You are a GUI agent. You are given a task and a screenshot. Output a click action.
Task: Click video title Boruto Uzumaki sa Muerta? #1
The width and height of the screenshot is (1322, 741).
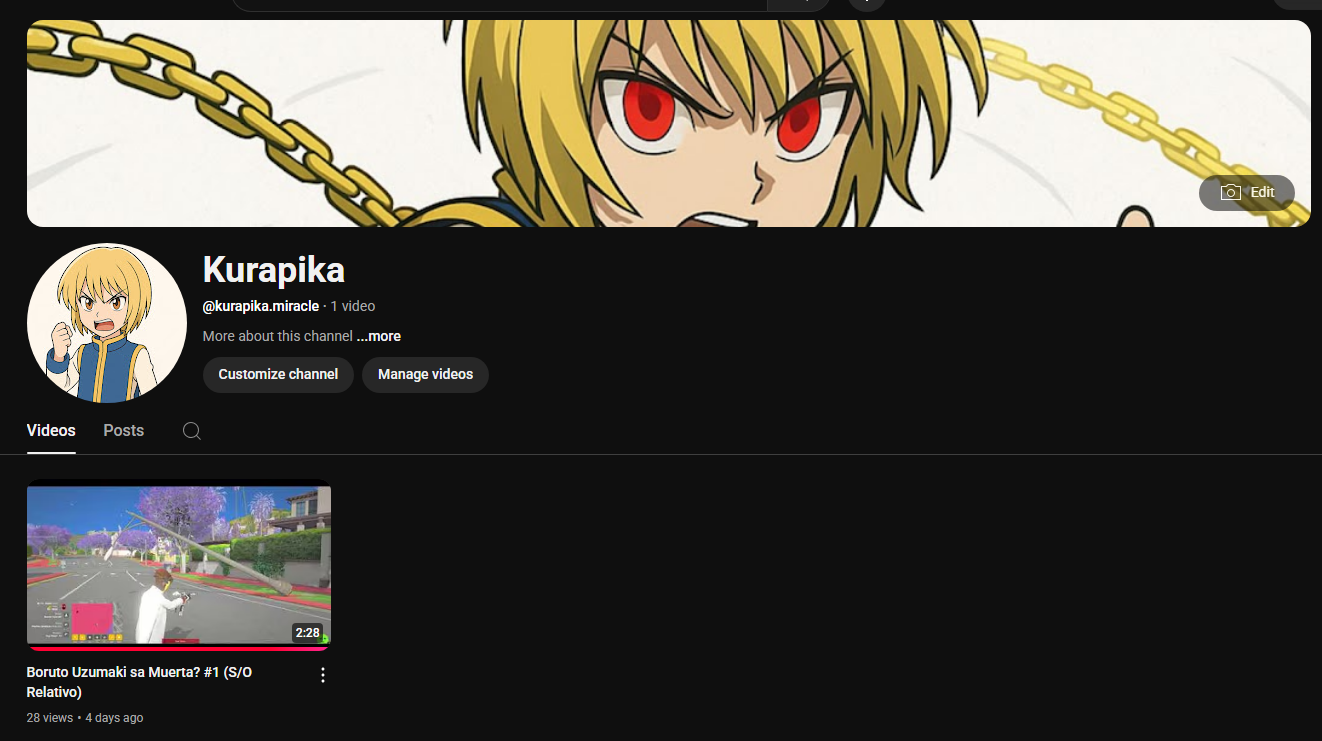point(139,682)
